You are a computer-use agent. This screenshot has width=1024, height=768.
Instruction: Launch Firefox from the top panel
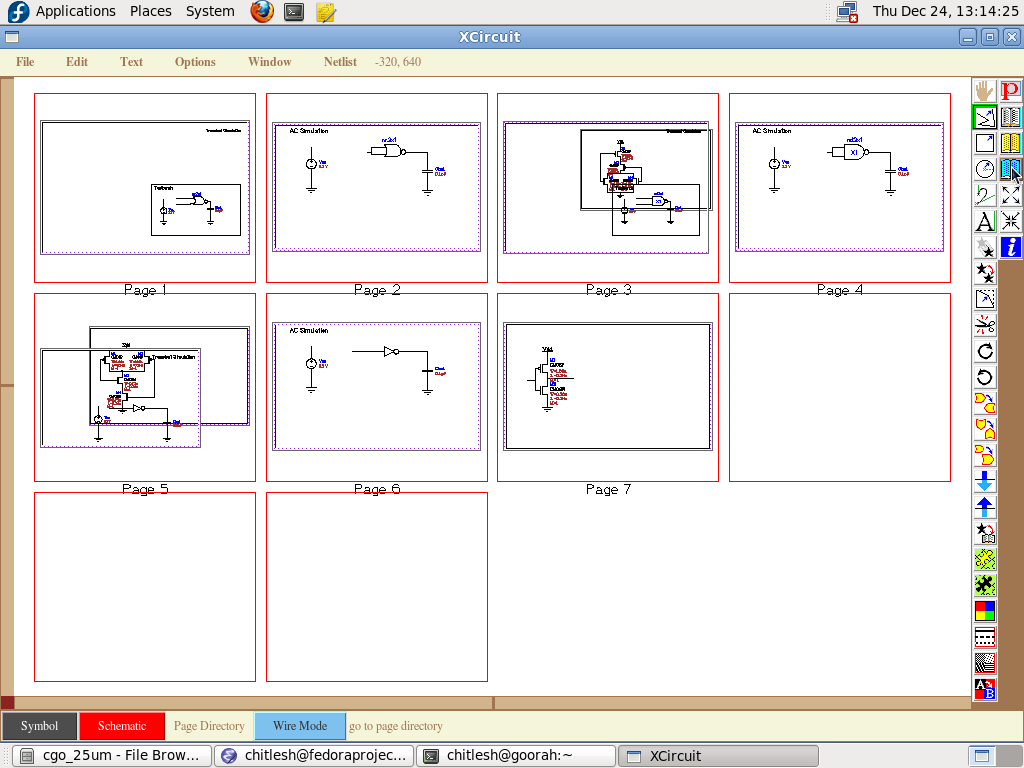pyautogui.click(x=262, y=12)
